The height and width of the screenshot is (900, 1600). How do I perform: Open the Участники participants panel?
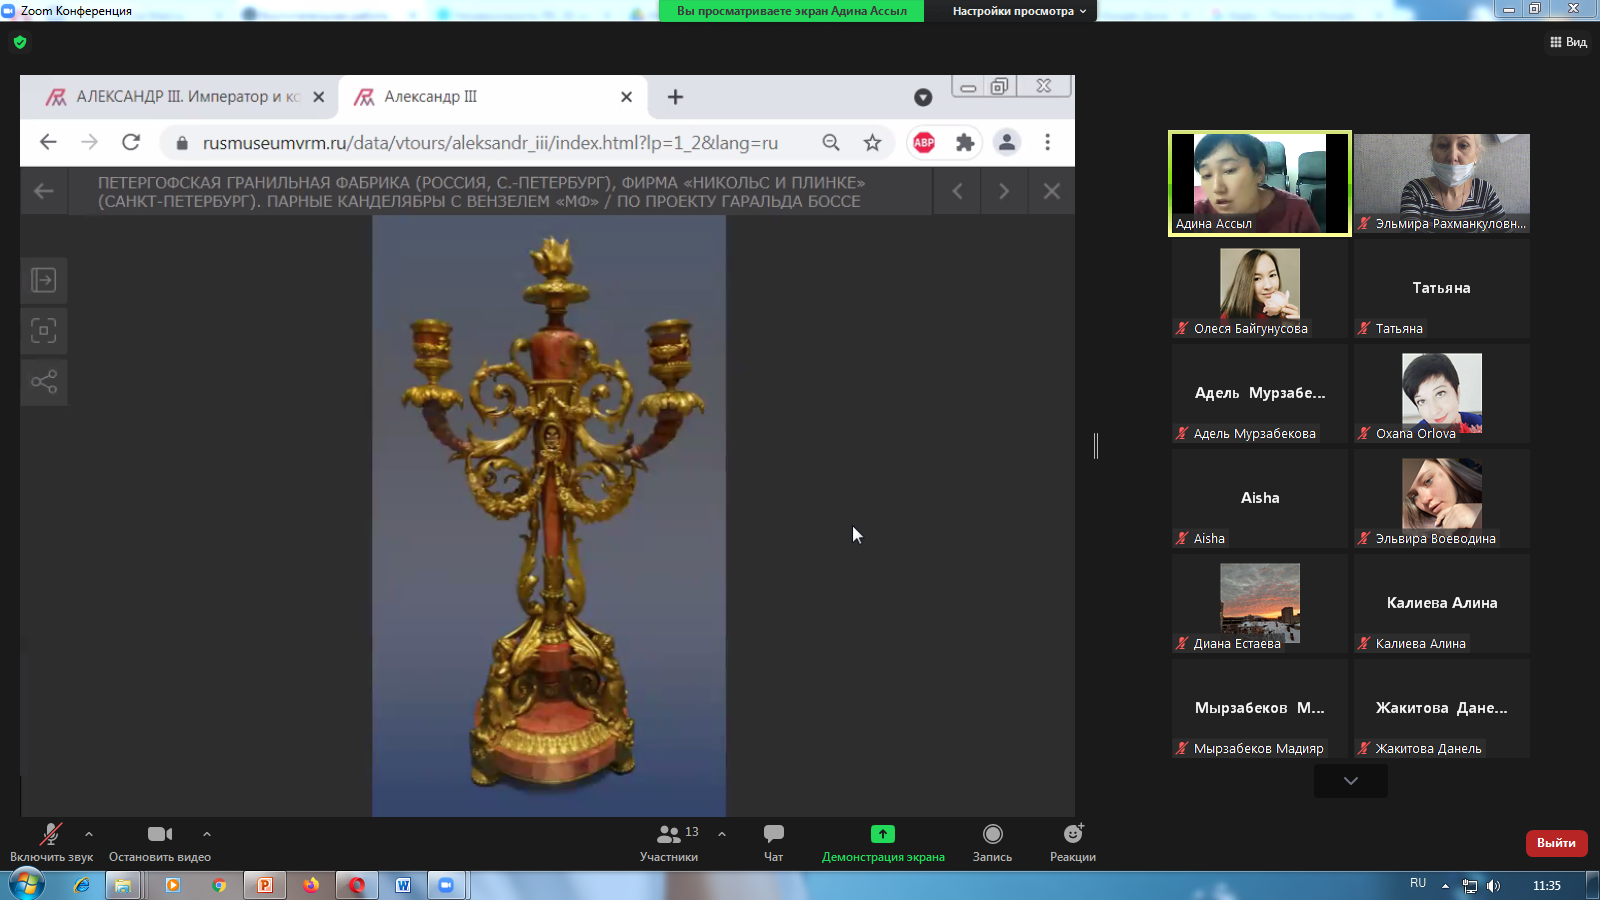[669, 843]
